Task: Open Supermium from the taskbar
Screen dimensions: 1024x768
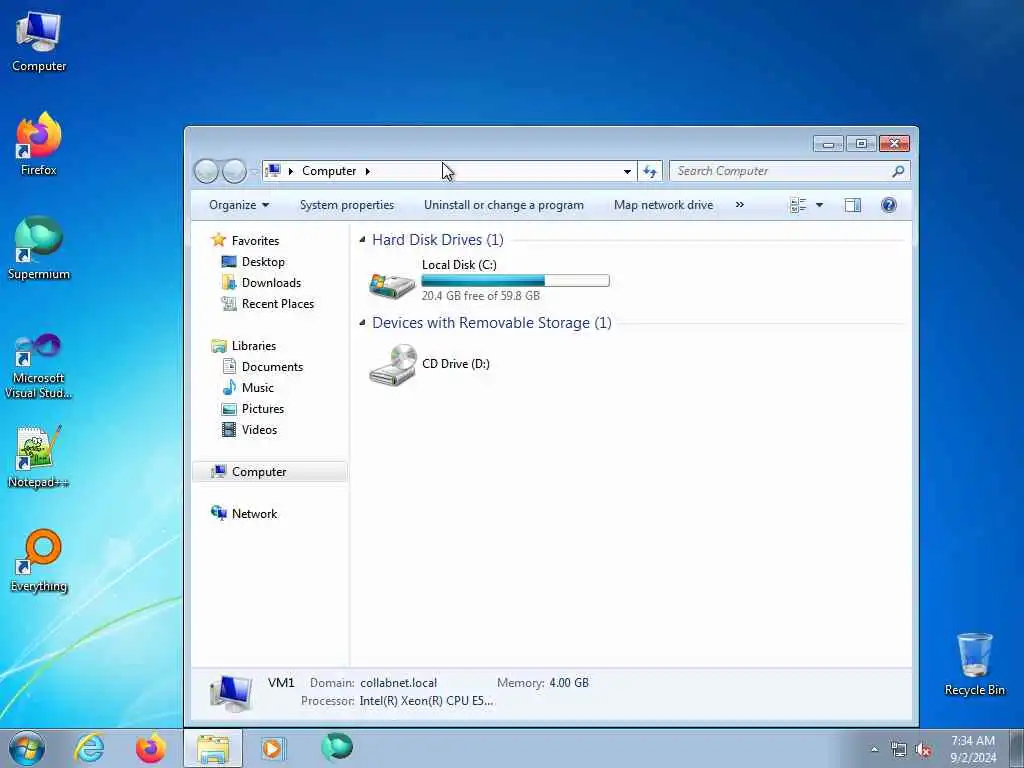Action: point(337,747)
